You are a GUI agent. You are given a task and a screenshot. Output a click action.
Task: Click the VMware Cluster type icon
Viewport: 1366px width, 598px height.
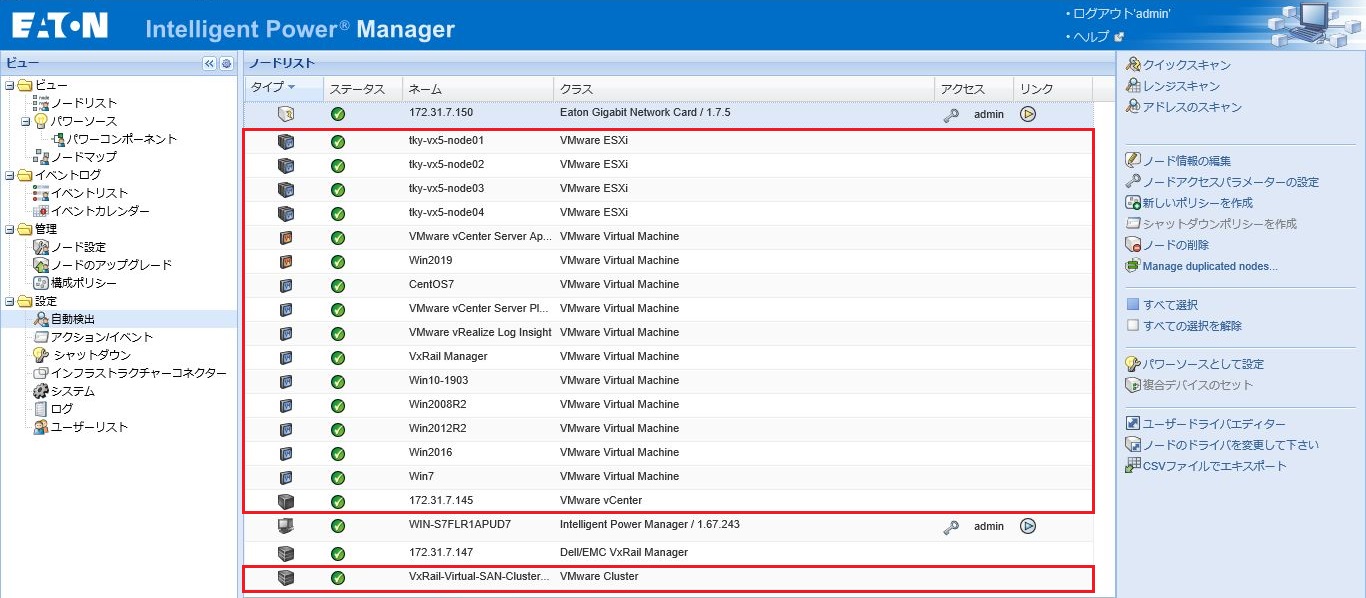[286, 577]
